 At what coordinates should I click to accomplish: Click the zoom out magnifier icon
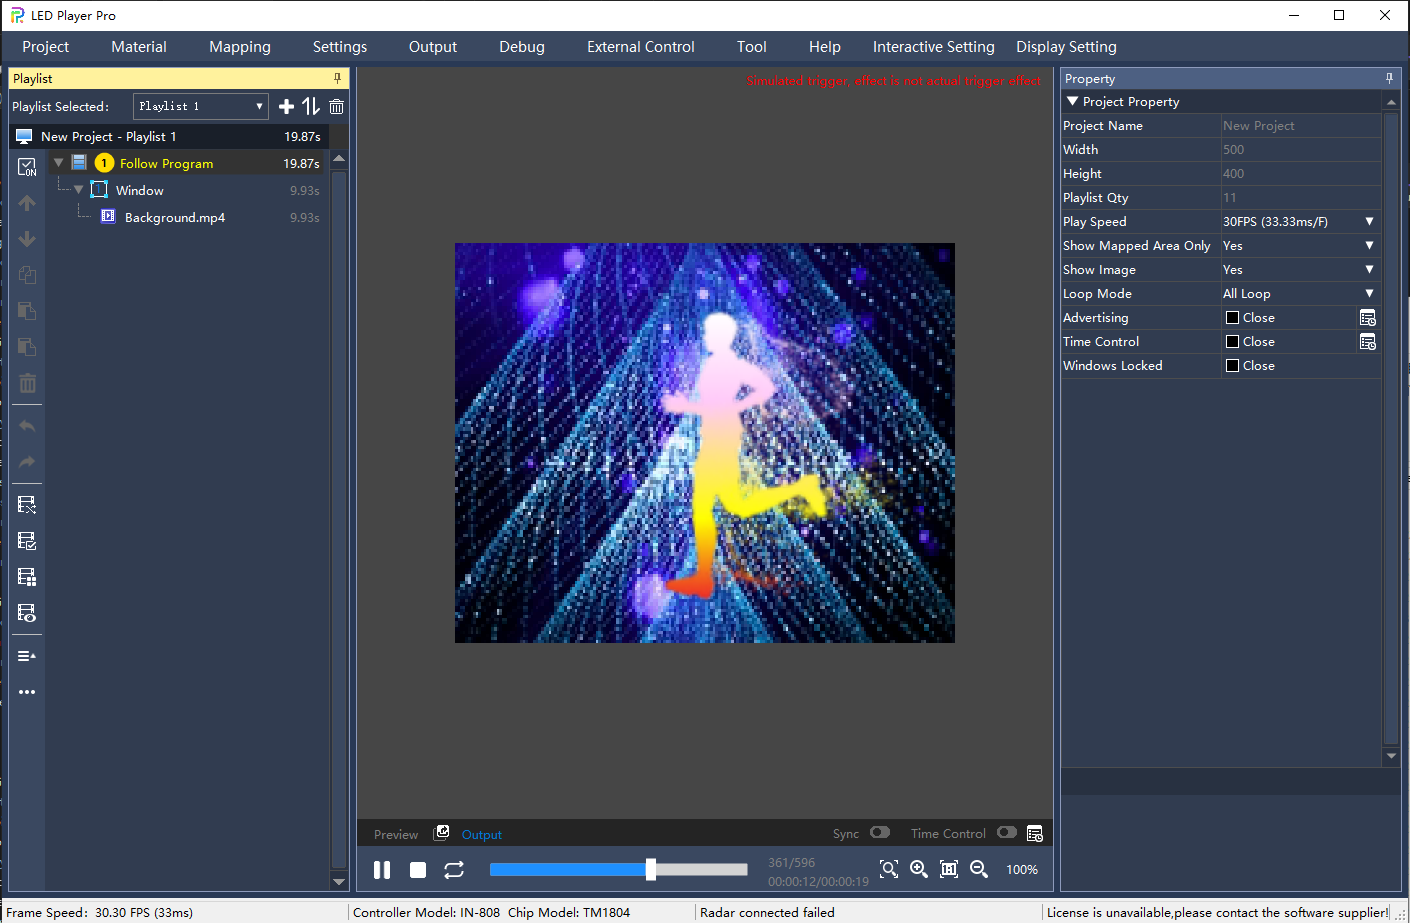[x=979, y=869]
